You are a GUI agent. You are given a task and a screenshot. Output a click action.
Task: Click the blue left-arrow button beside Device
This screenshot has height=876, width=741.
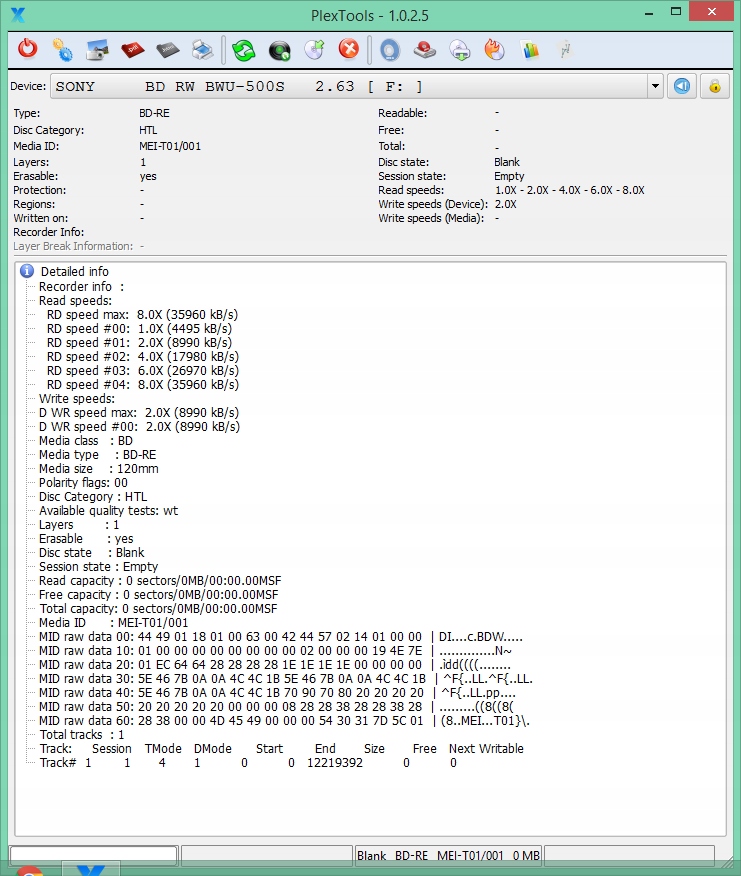[682, 86]
